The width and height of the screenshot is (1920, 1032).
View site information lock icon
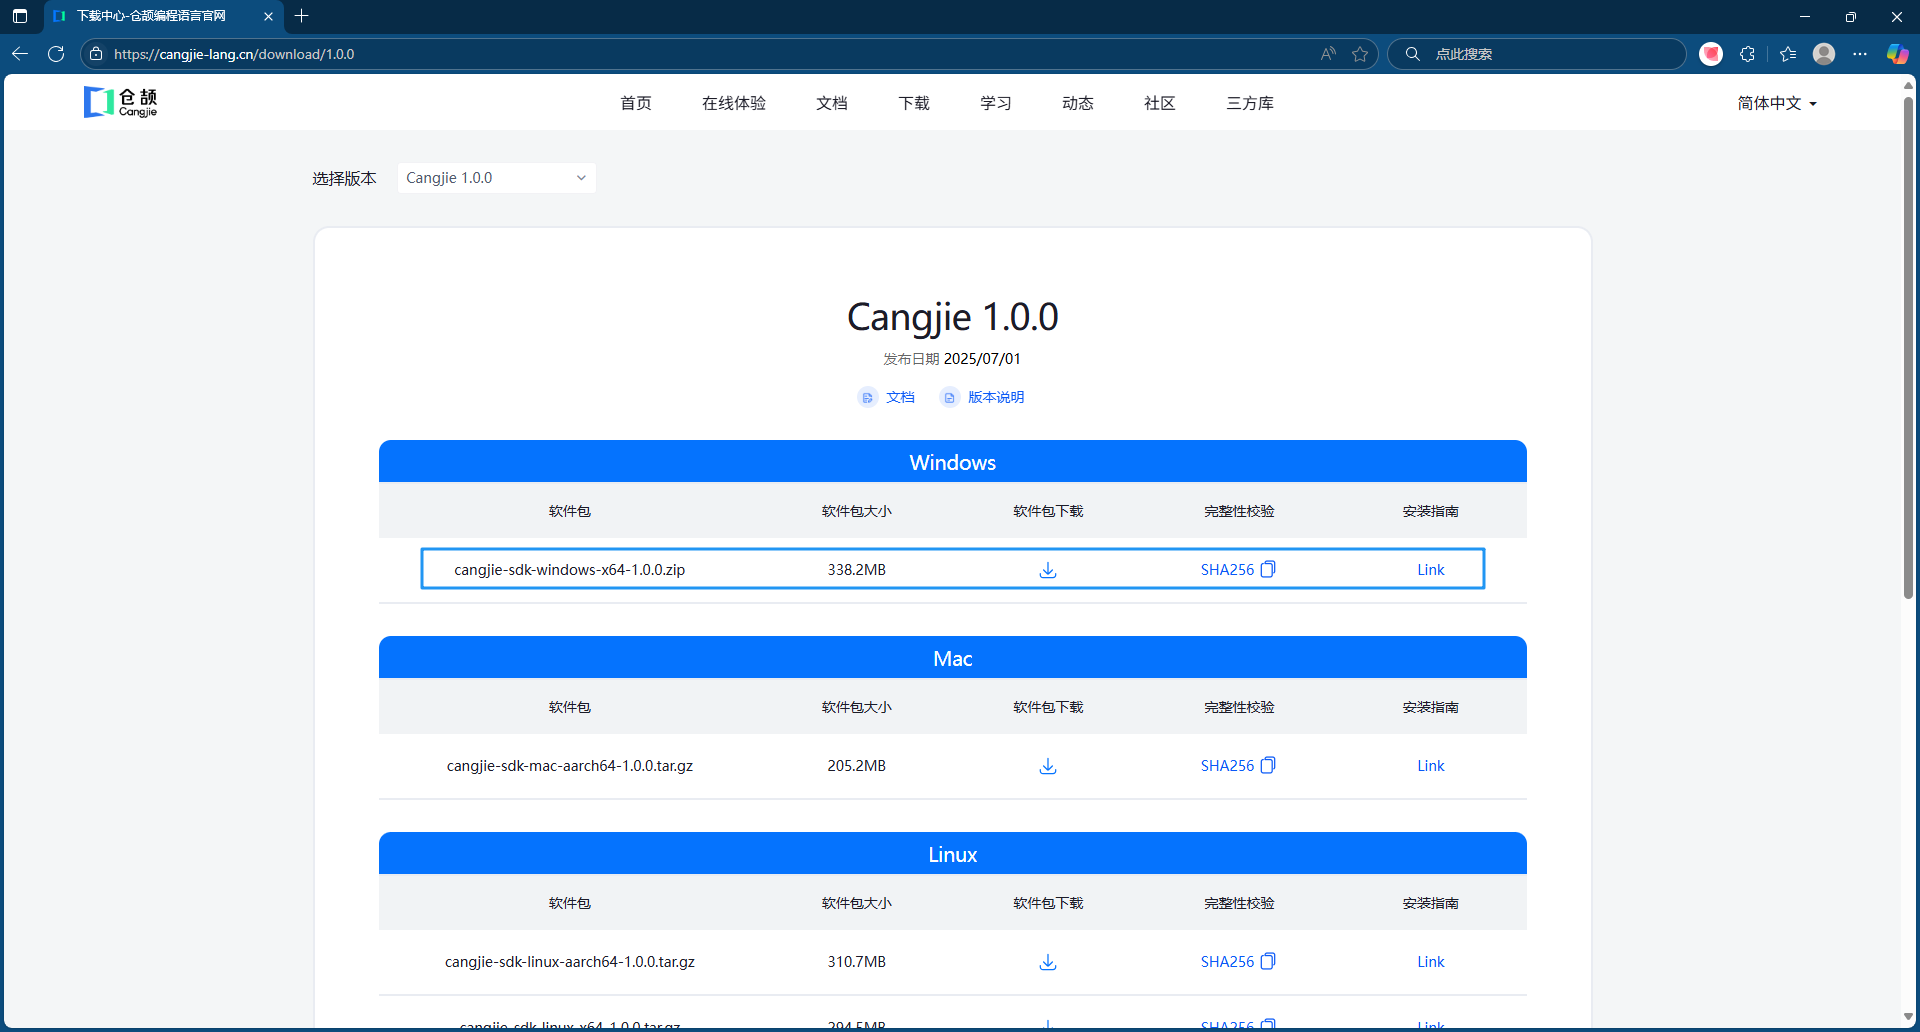[96, 54]
